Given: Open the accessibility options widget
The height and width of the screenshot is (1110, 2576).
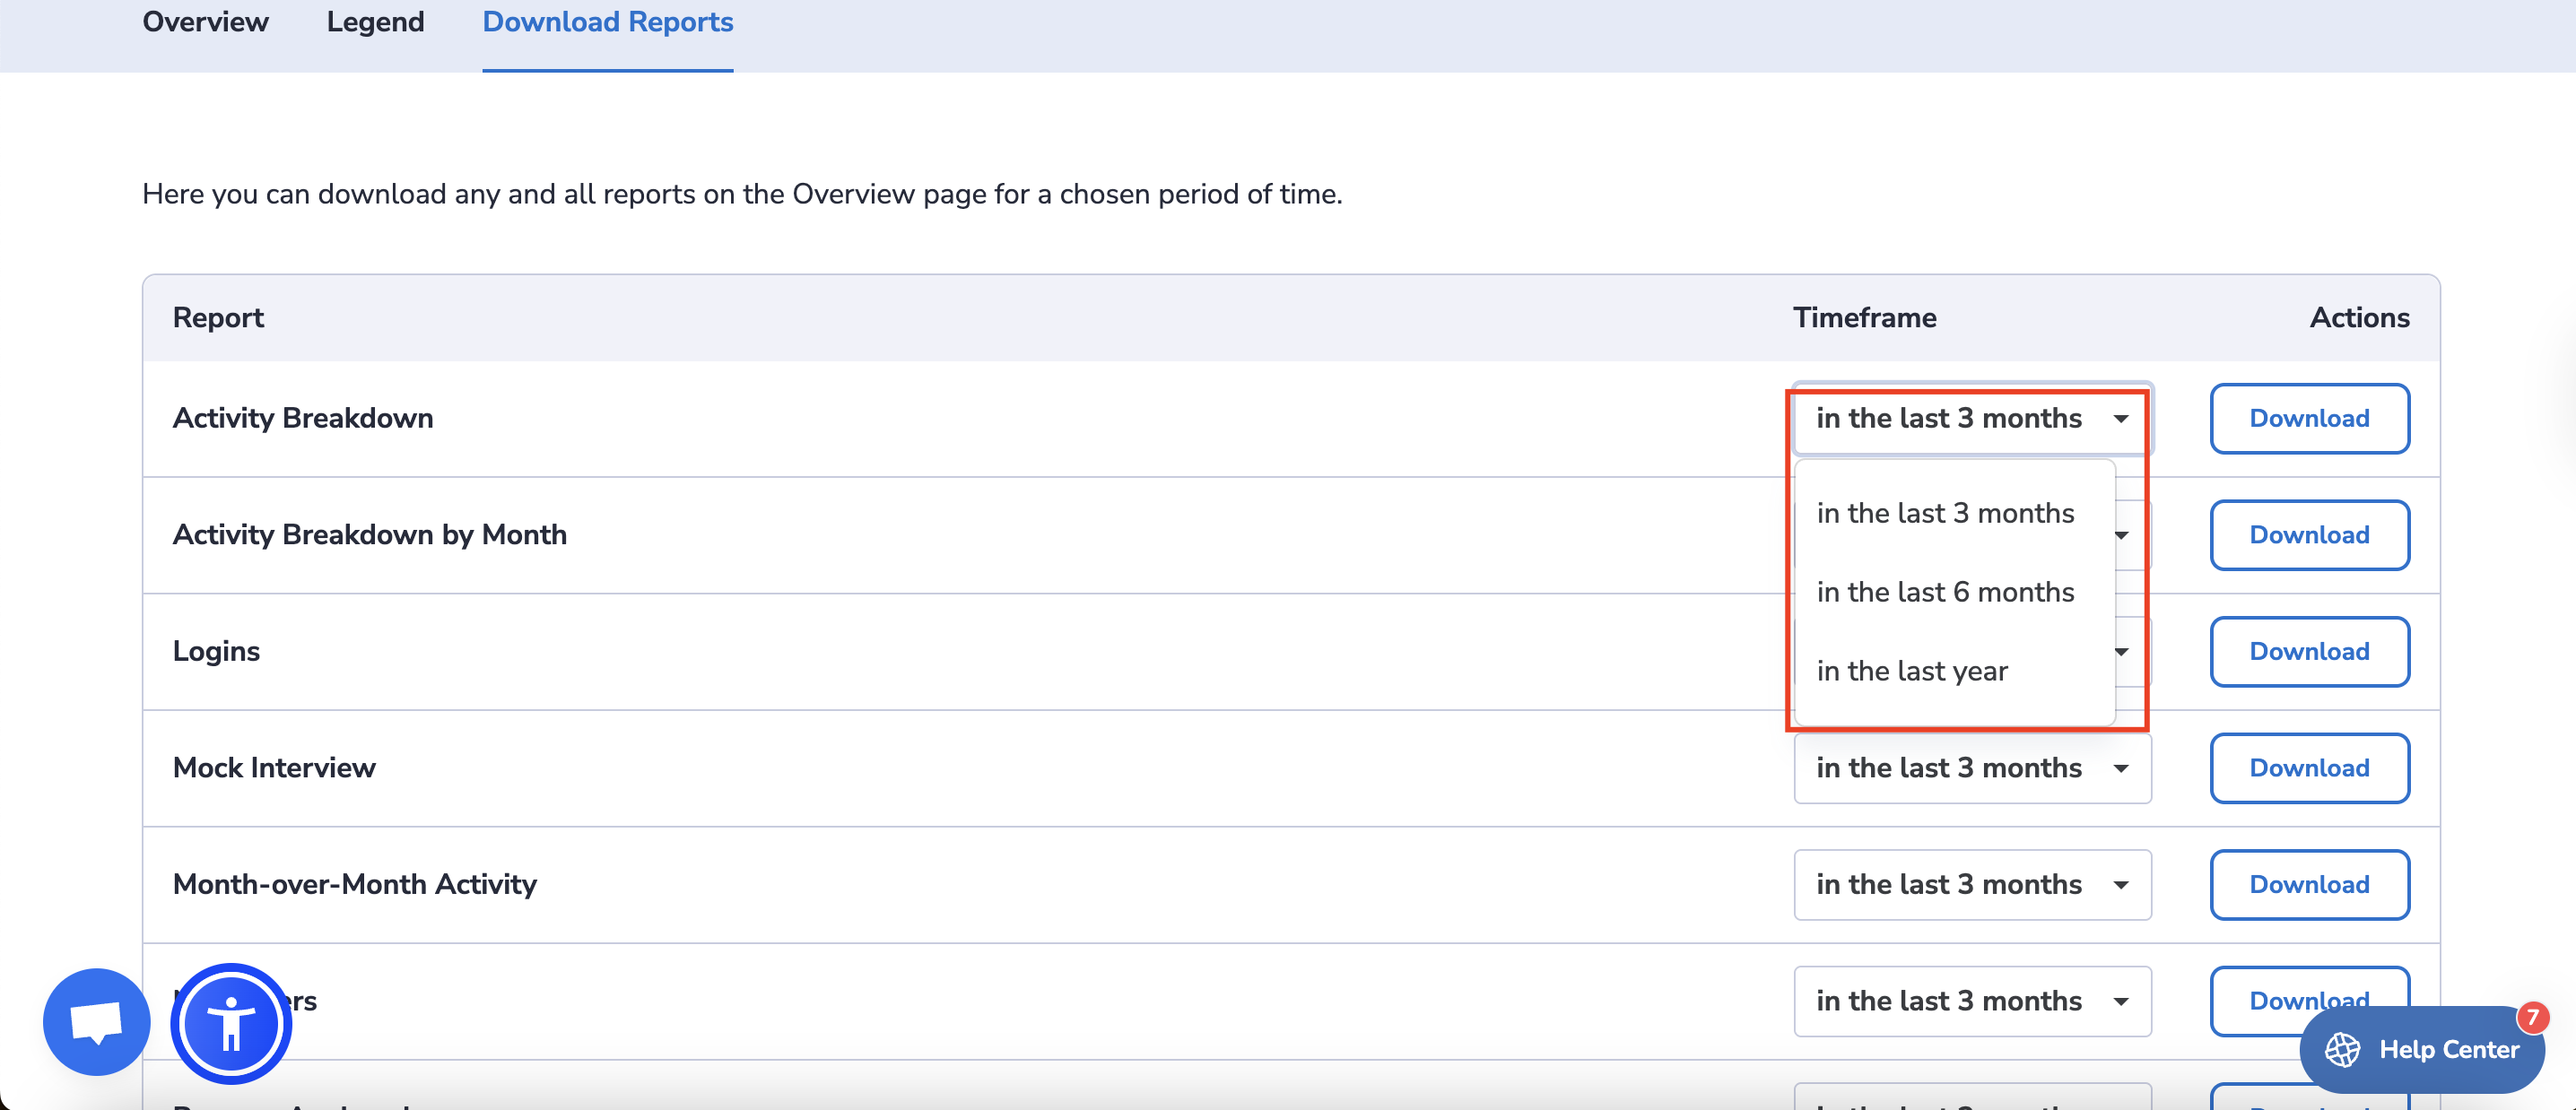Looking at the screenshot, I should (231, 1023).
